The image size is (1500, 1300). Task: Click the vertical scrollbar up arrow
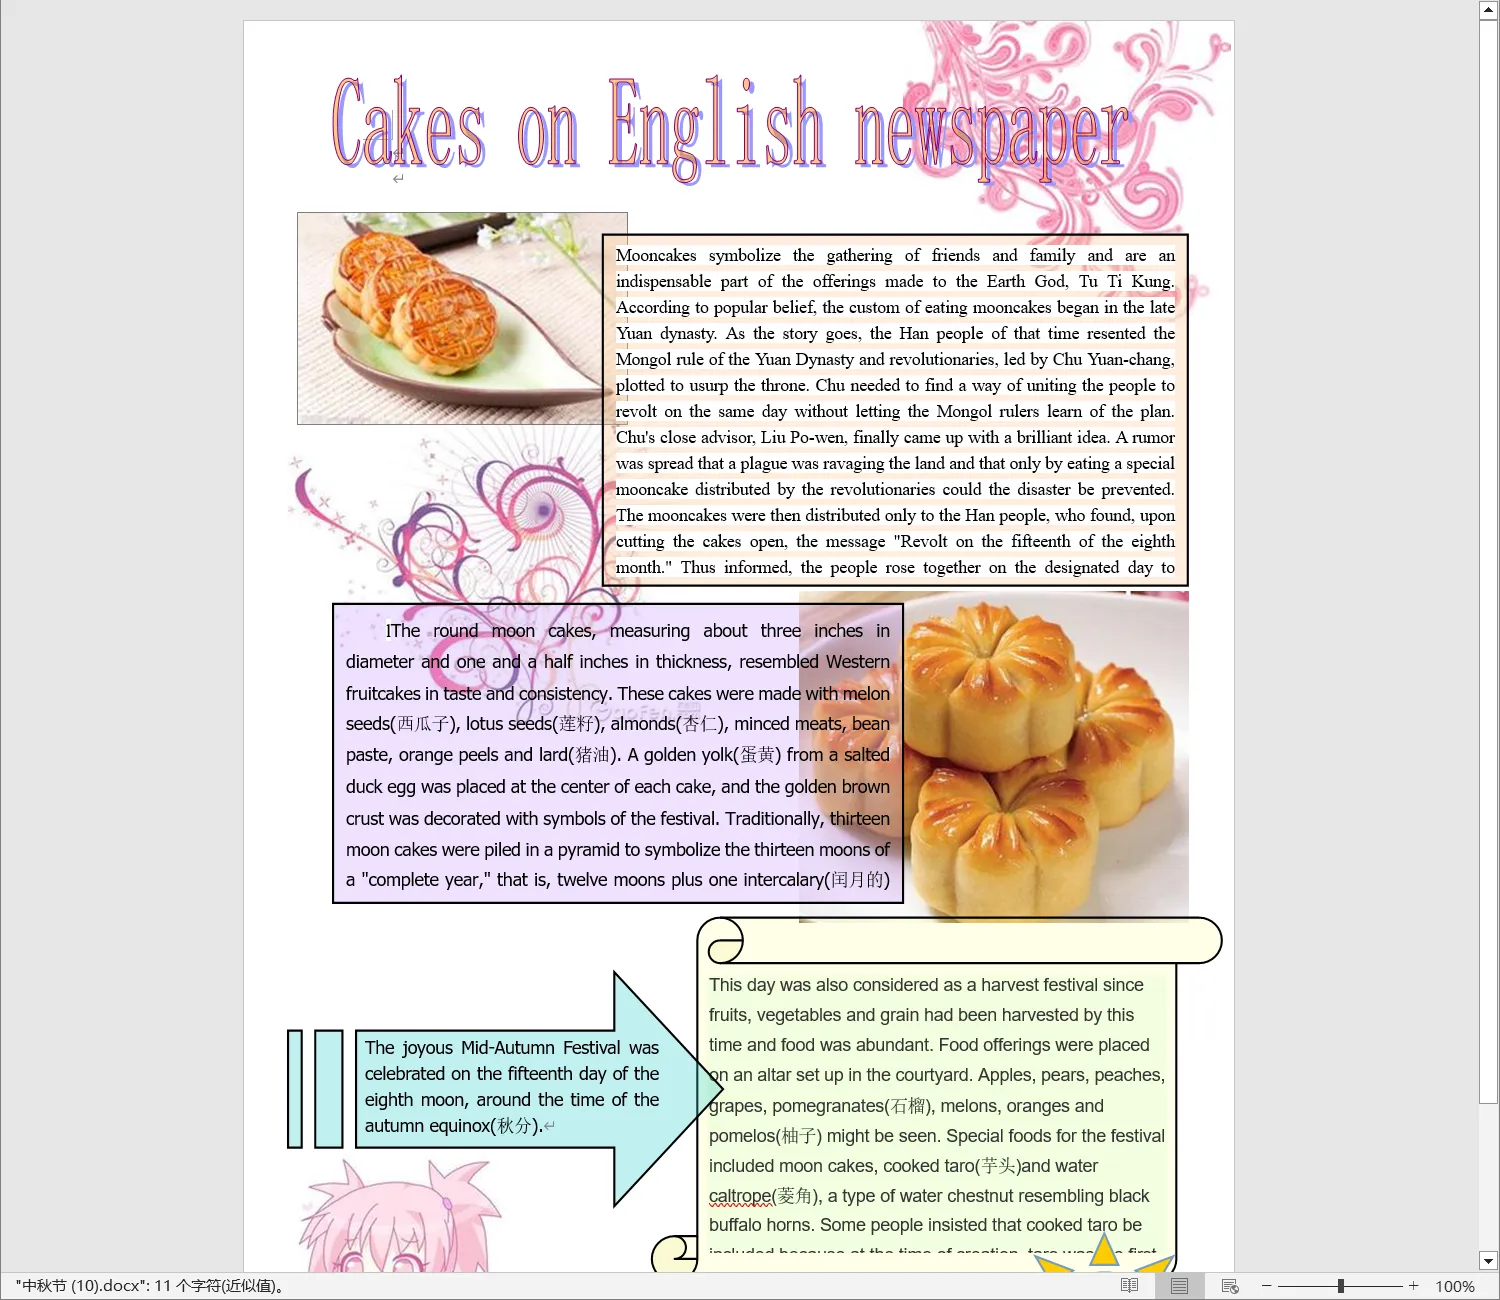point(1488,10)
